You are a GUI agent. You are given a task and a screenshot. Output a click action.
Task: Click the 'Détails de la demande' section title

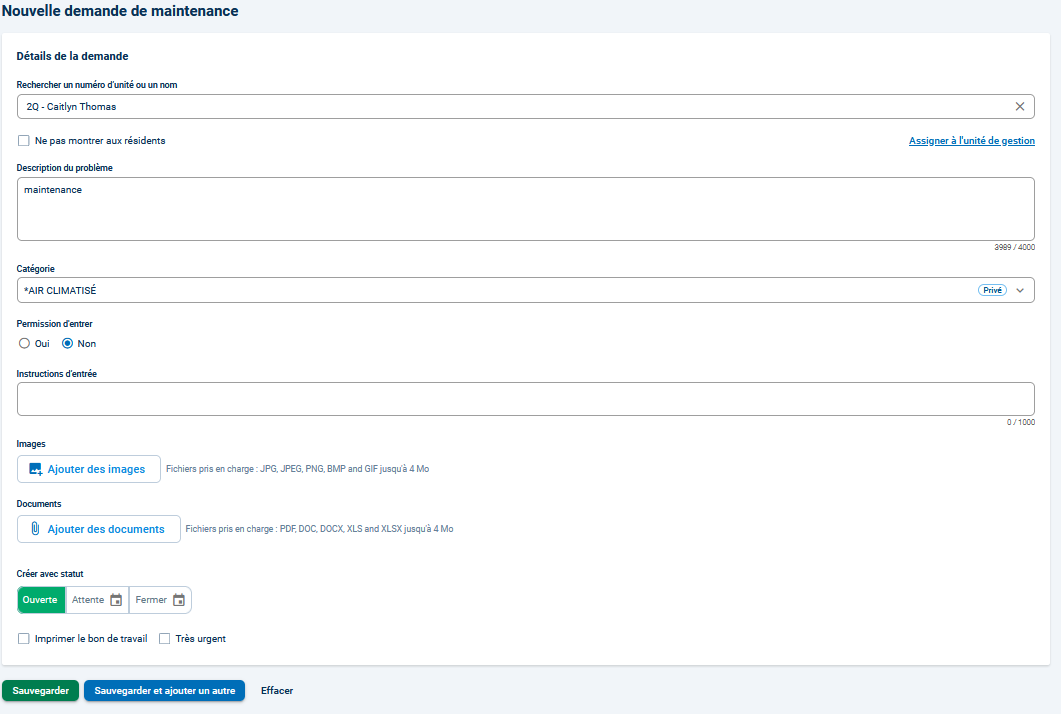click(72, 56)
